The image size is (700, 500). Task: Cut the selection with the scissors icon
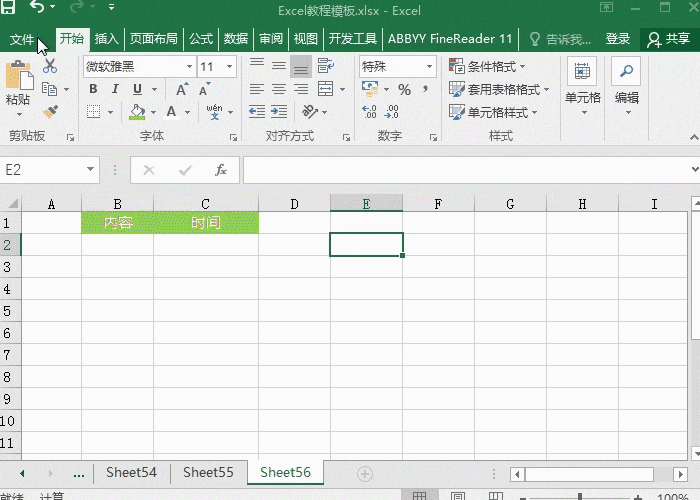click(x=50, y=66)
